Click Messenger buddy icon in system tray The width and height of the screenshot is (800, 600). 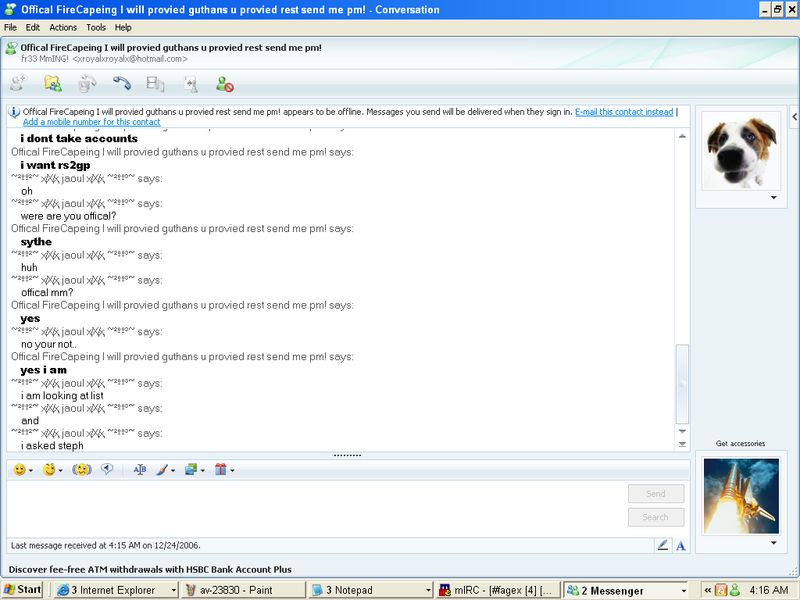(735, 590)
